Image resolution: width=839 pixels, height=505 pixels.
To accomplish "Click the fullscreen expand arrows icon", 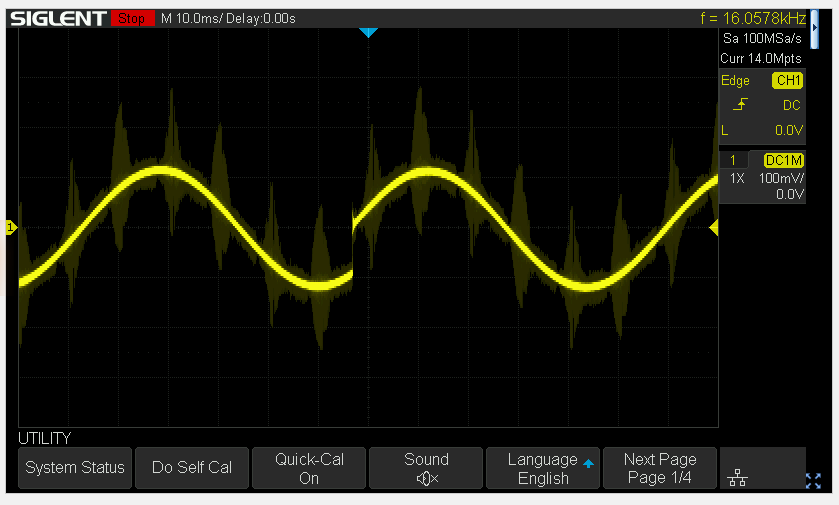I will (x=813, y=480).
